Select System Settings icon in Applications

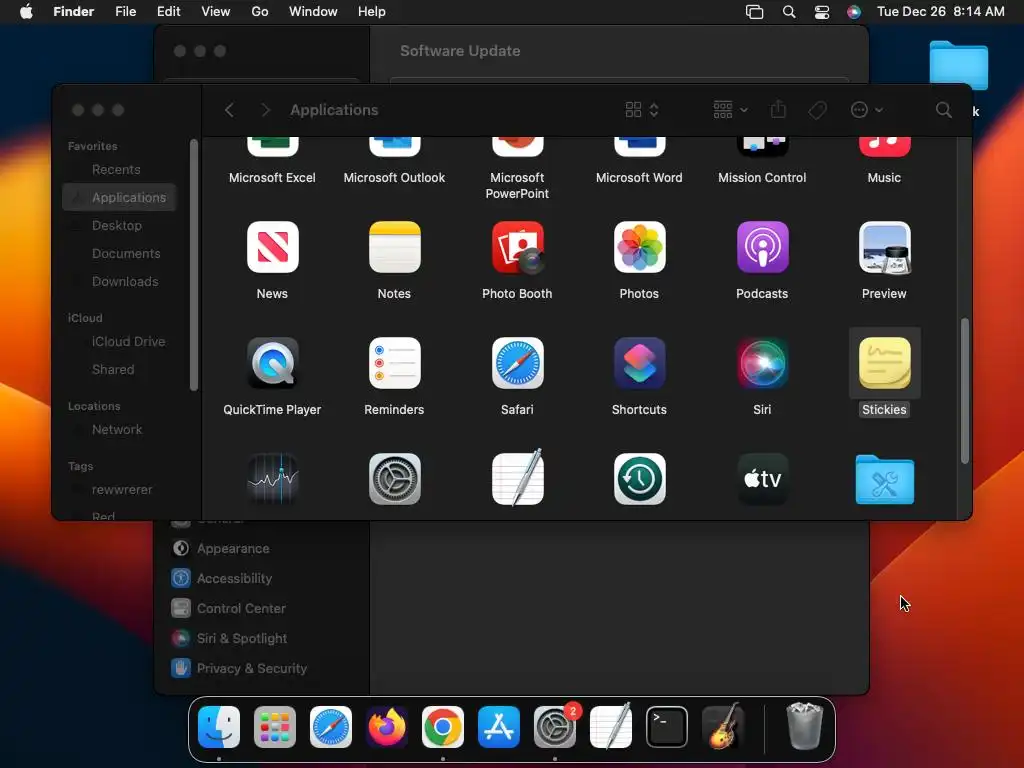point(394,479)
